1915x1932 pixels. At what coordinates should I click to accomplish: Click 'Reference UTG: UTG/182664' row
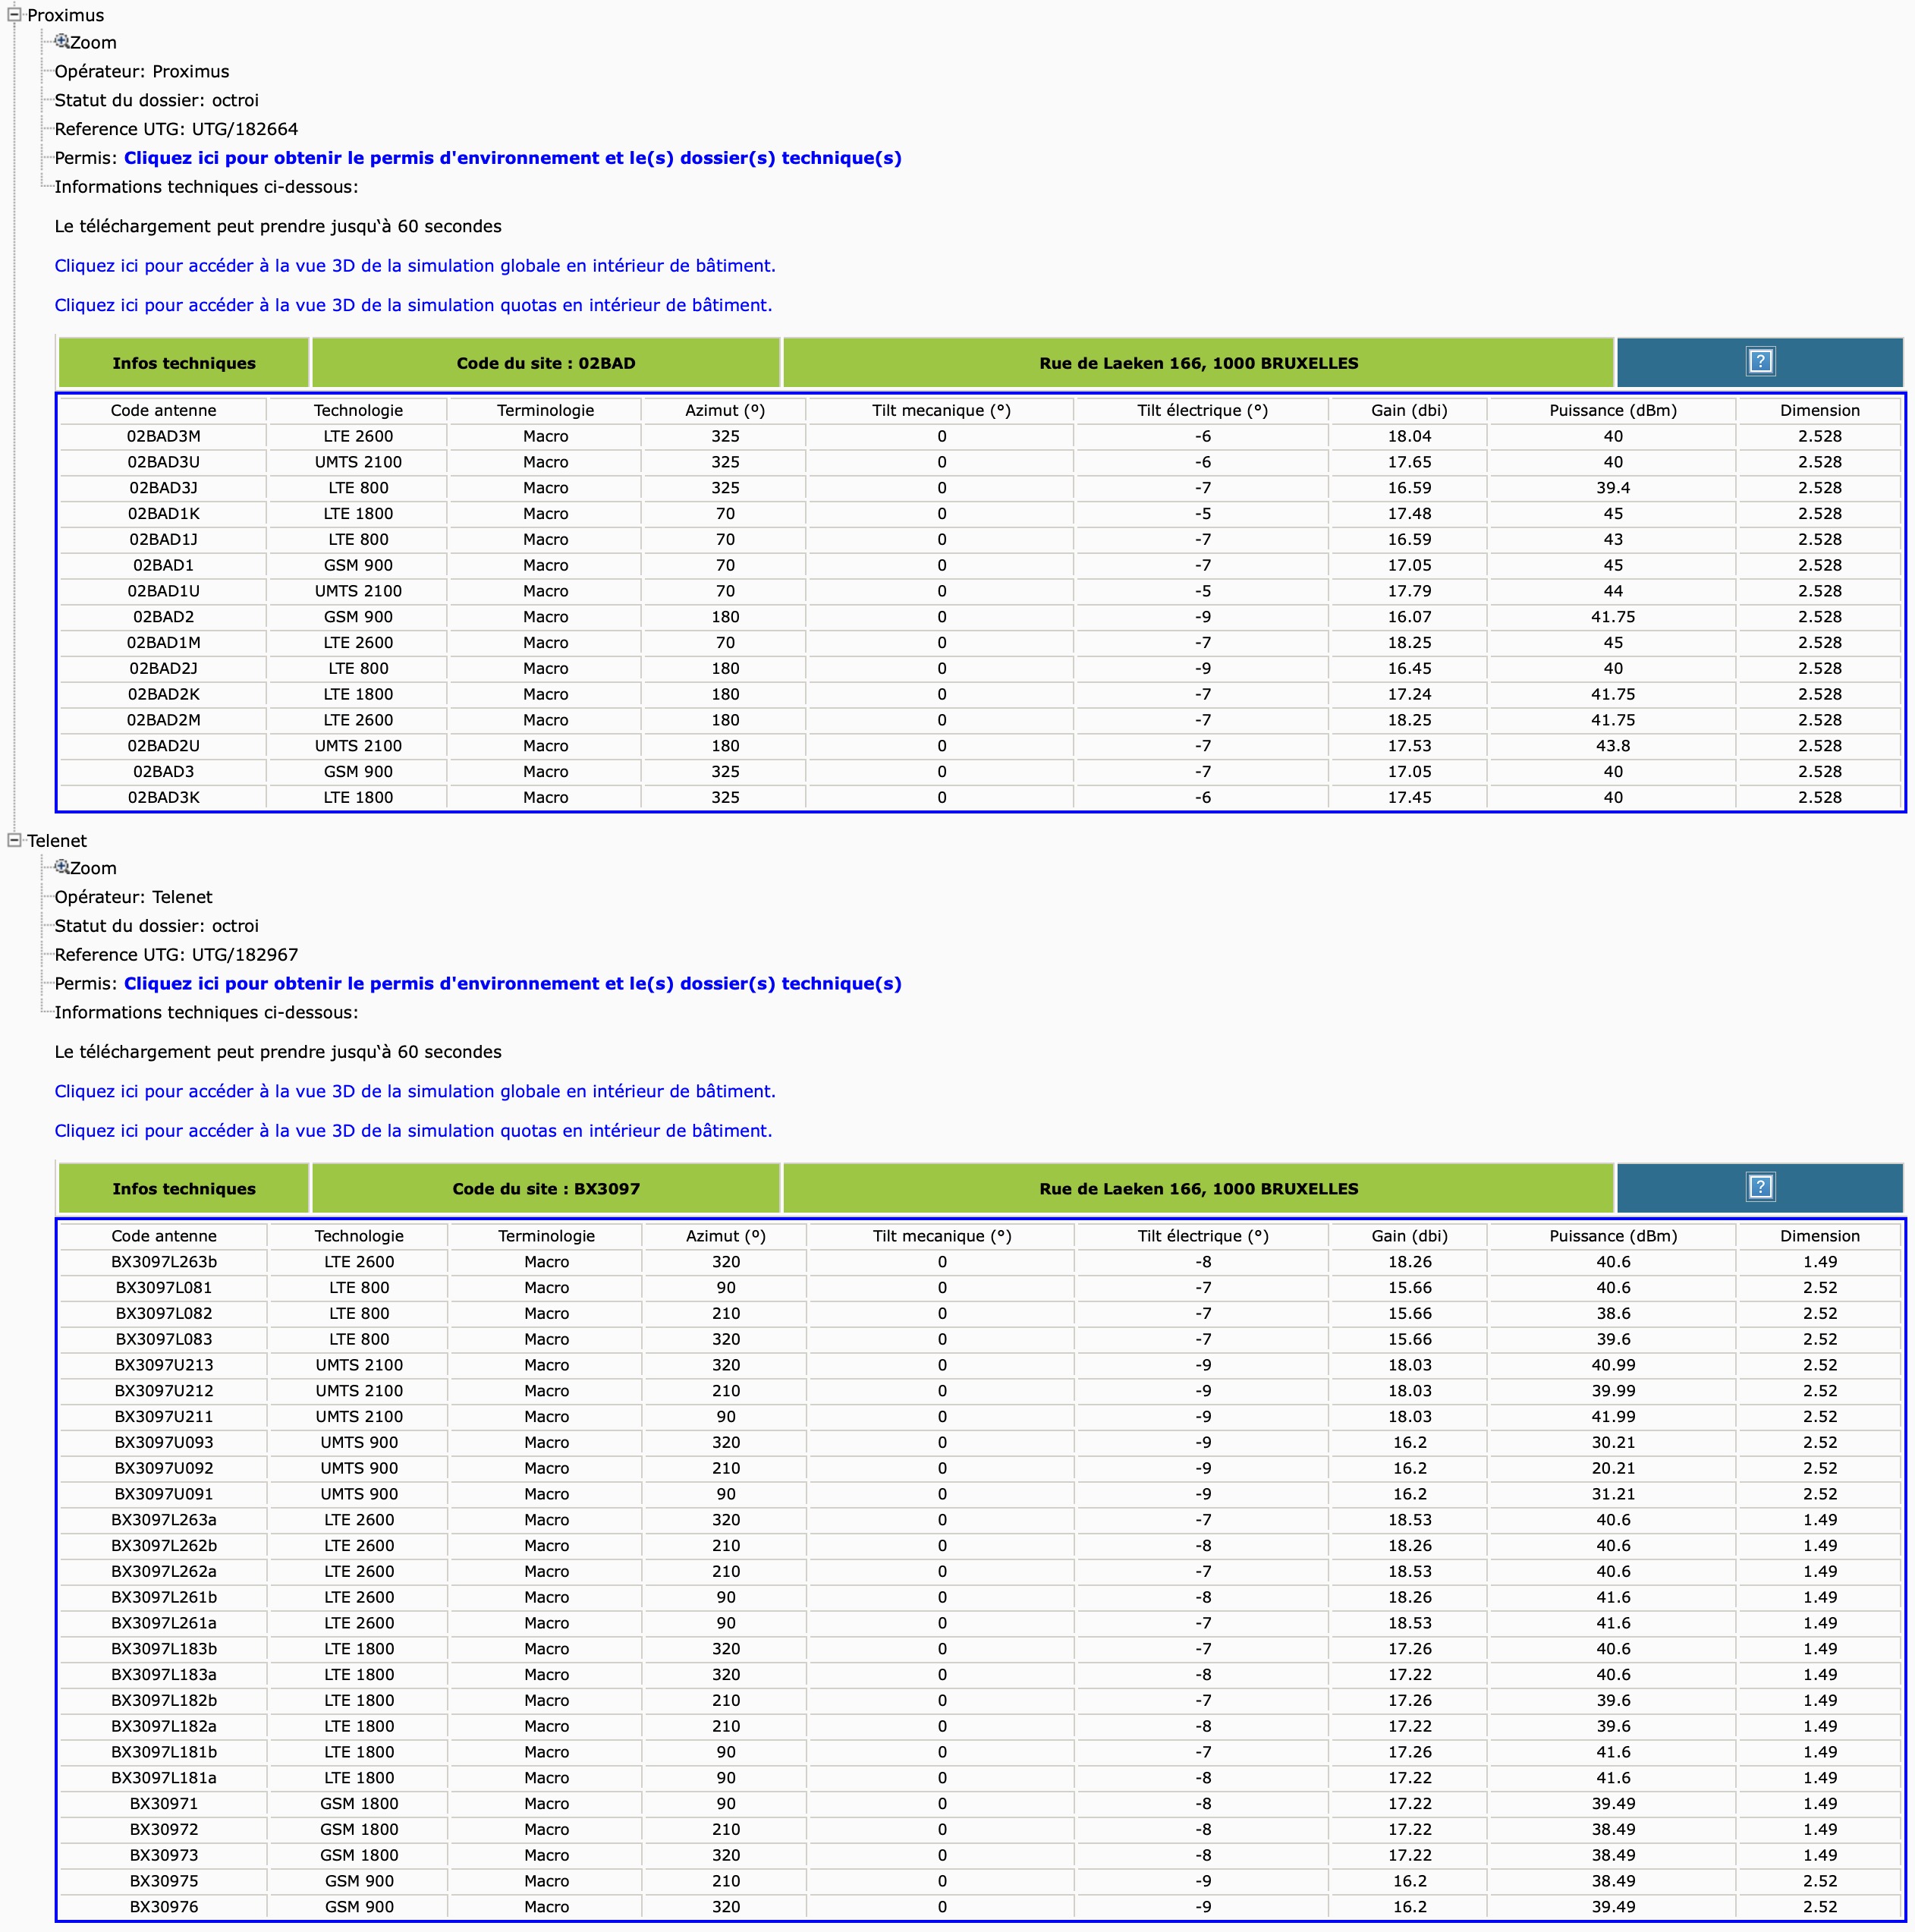click(176, 129)
